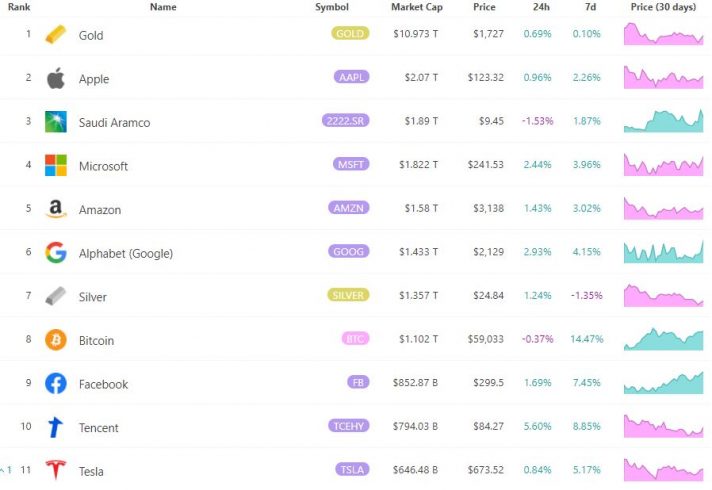Image resolution: width=712 pixels, height=490 pixels.
Task: Click the SILVER symbol badge
Action: (x=348, y=295)
